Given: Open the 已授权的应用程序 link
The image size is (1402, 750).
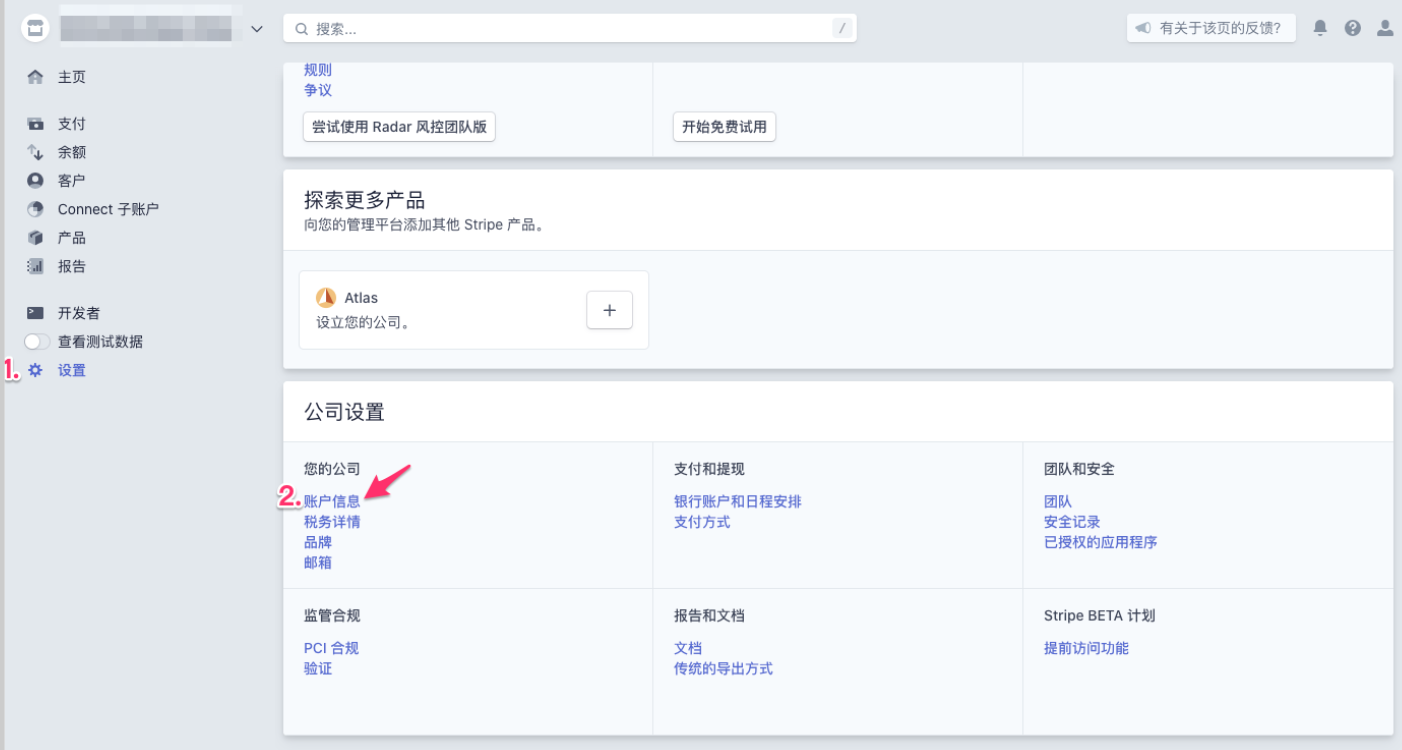Looking at the screenshot, I should pos(1100,542).
